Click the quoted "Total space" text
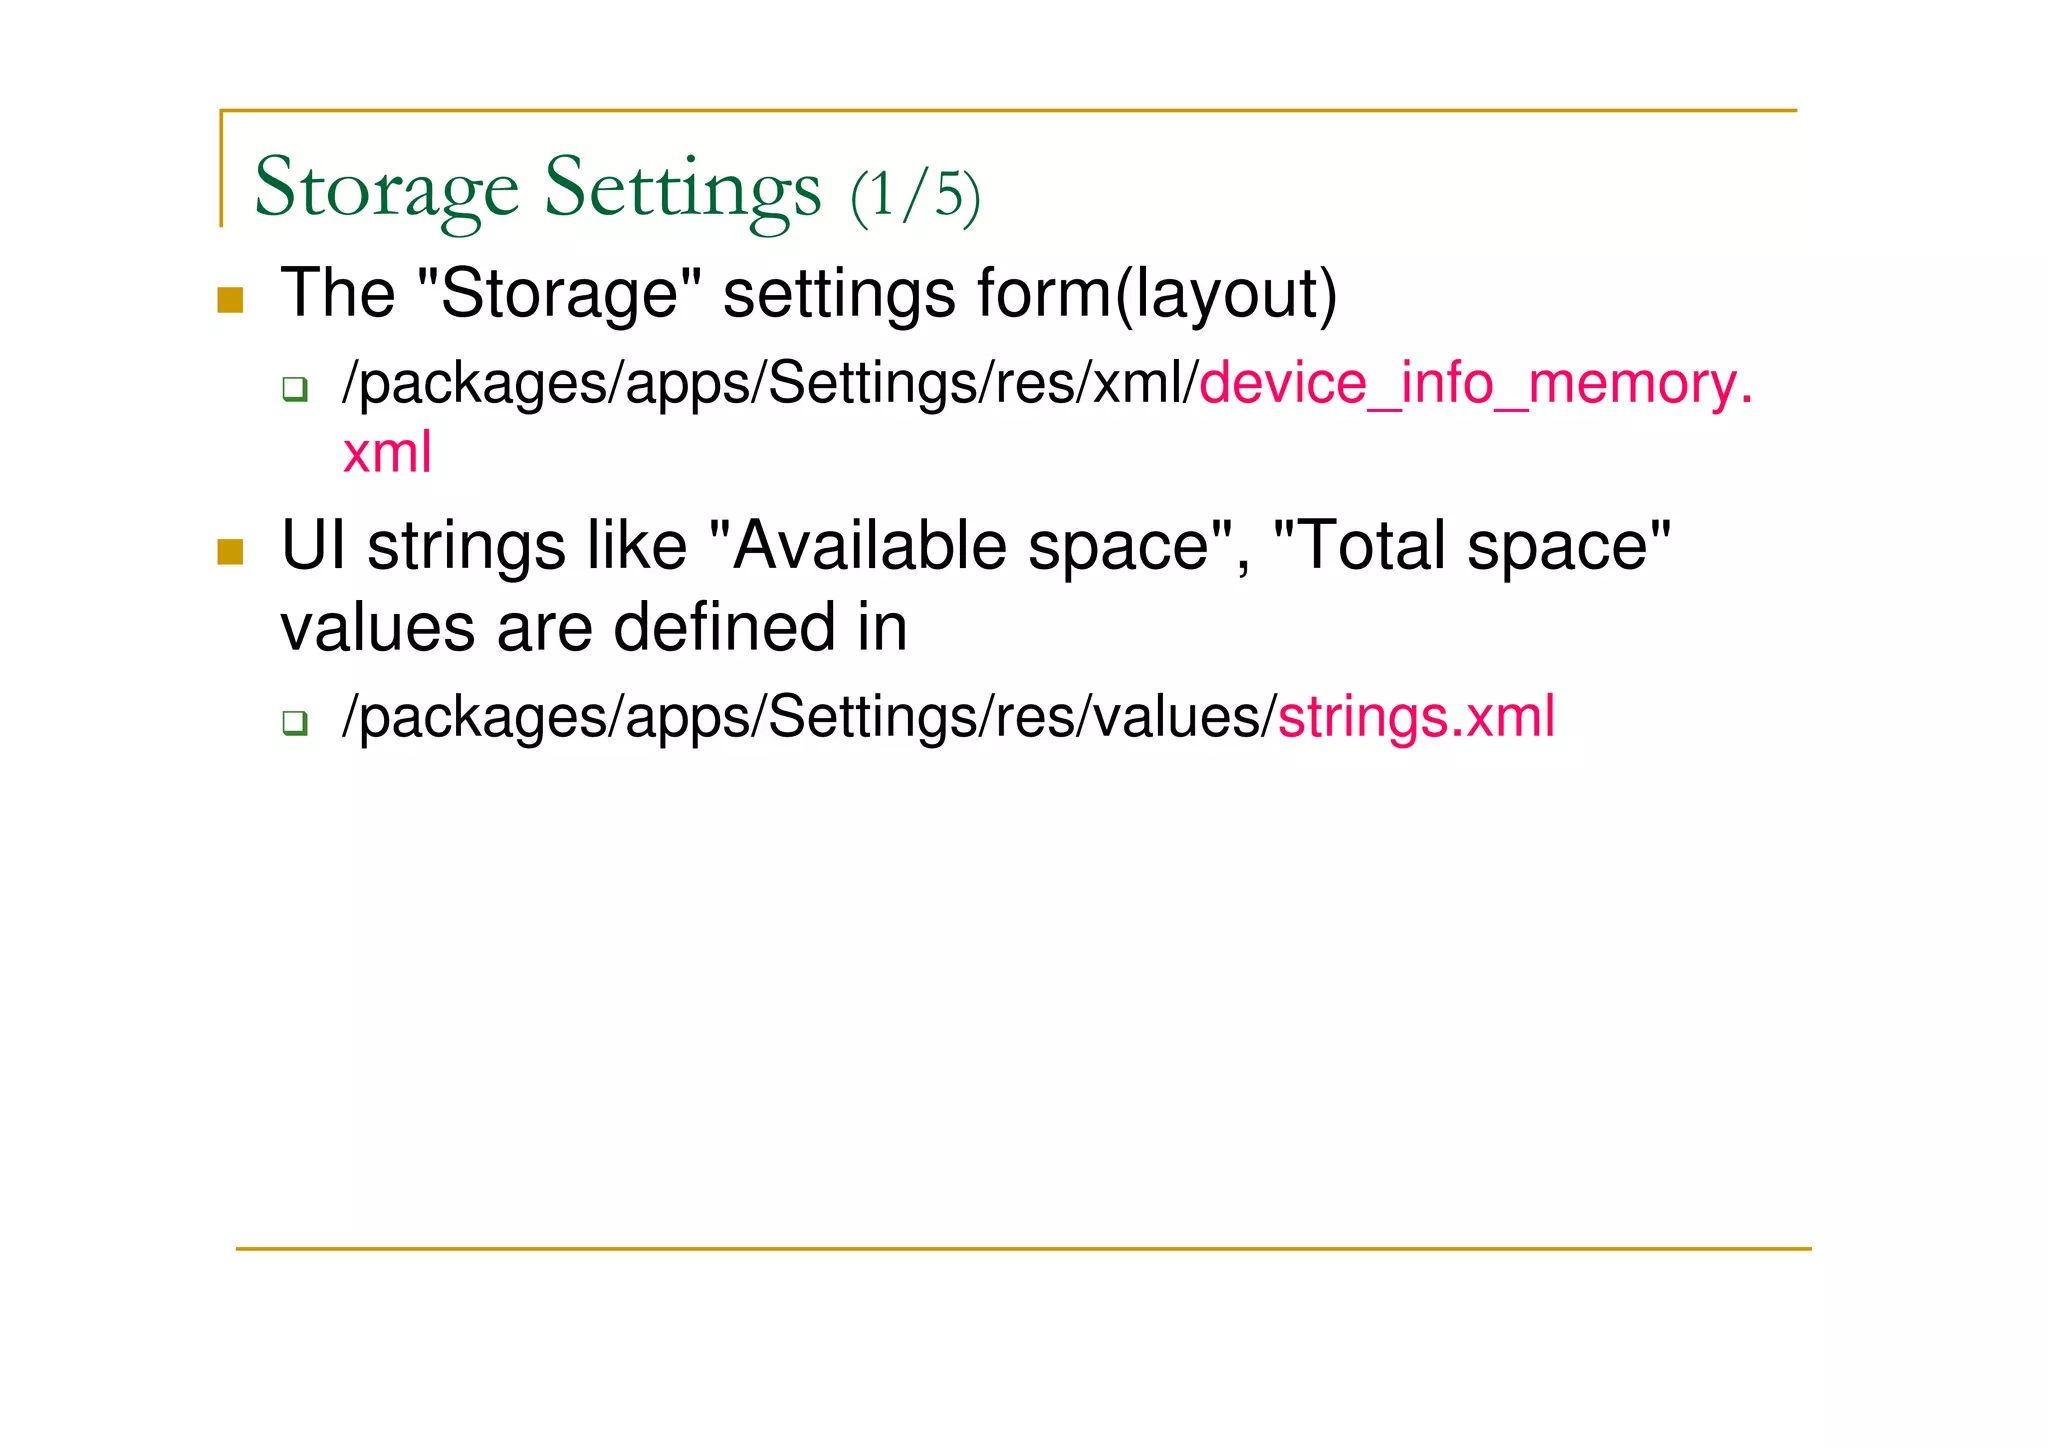This screenshot has width=2048, height=1447. (1471, 546)
